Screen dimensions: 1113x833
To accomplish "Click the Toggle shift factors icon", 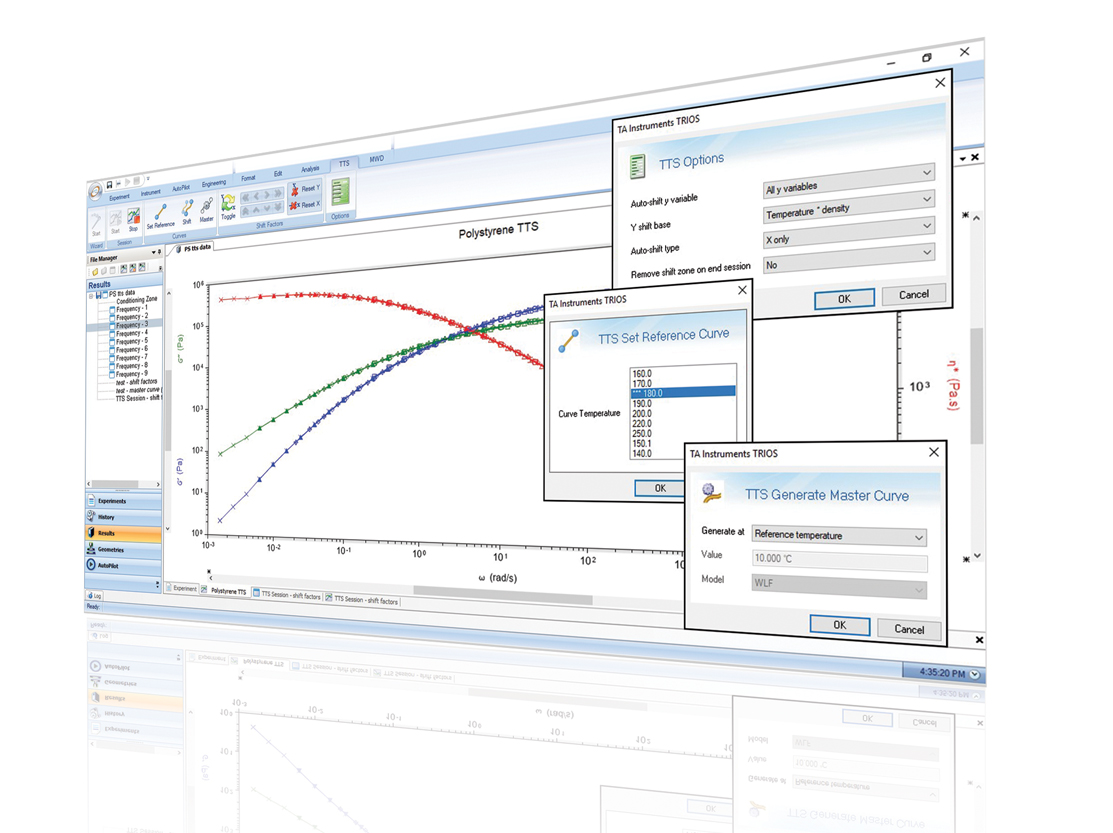I will (228, 206).
